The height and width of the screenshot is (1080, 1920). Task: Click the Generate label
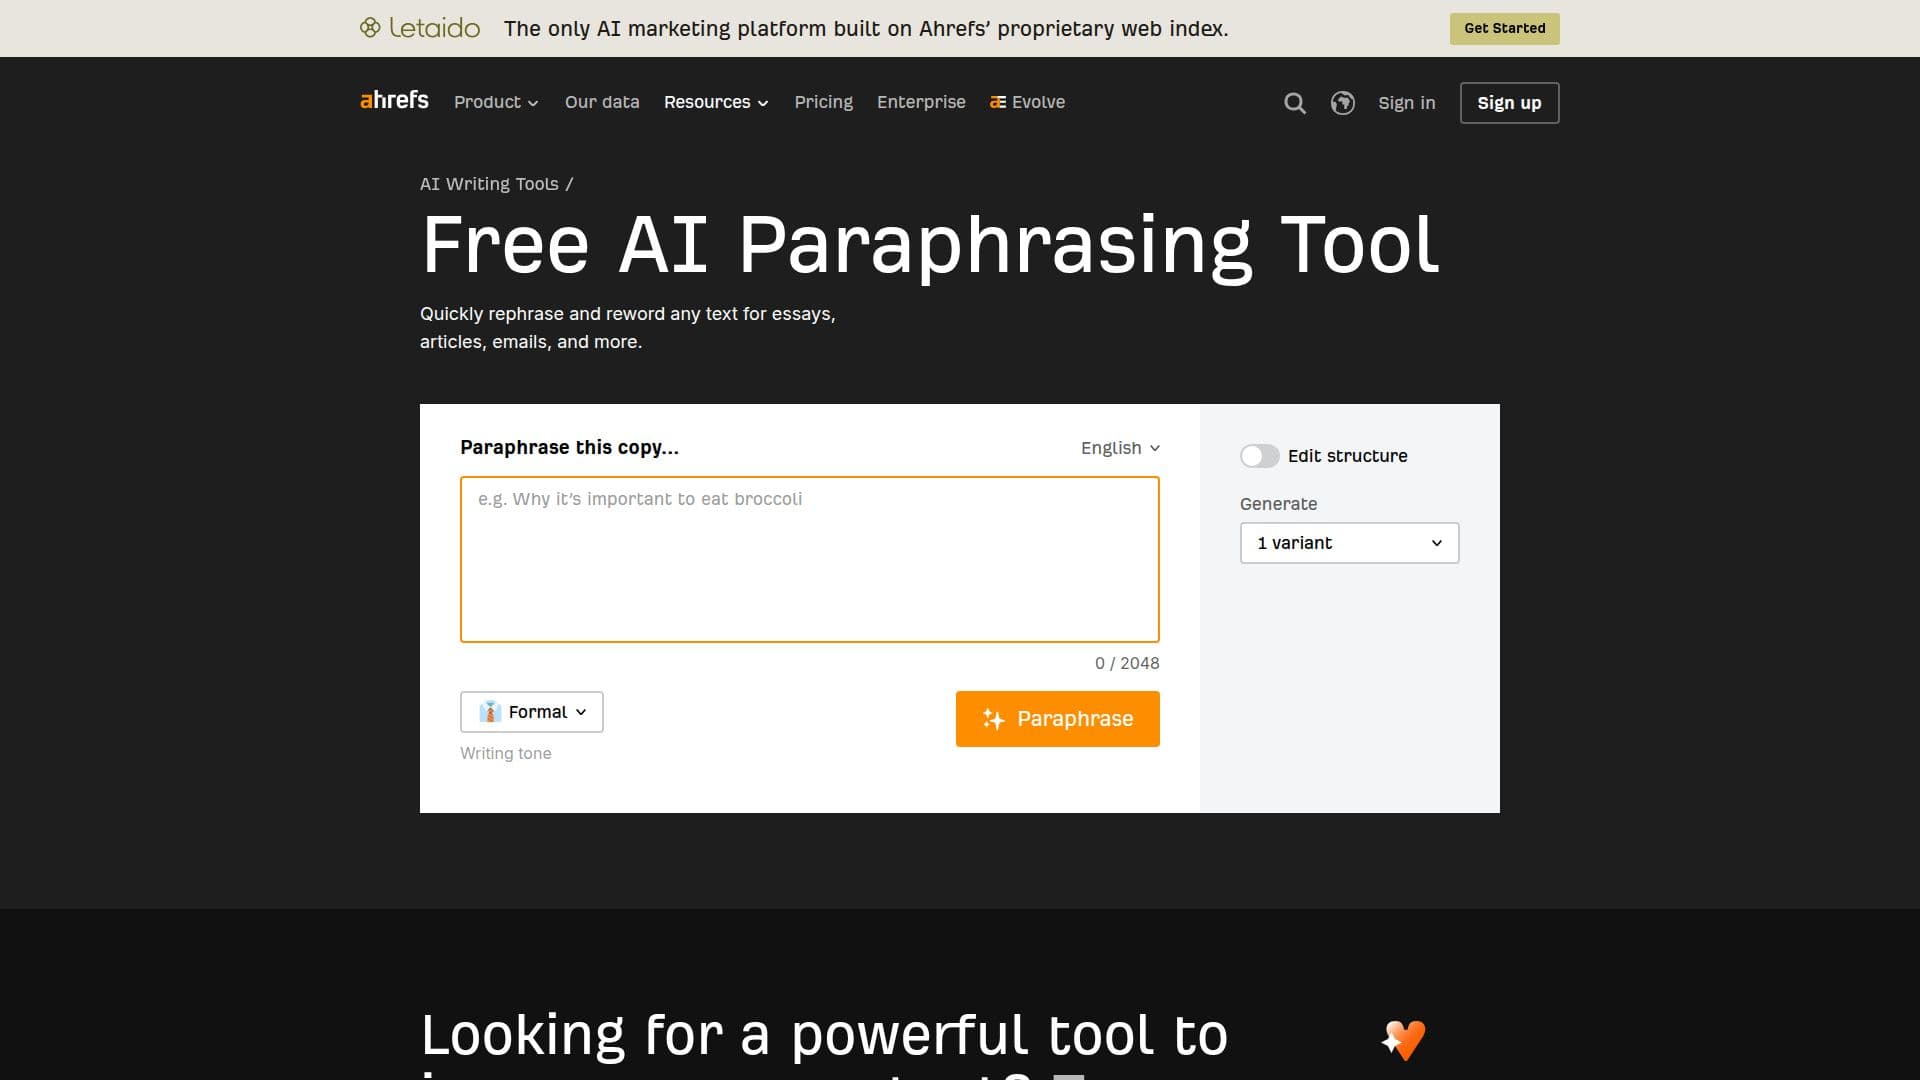[x=1279, y=504]
